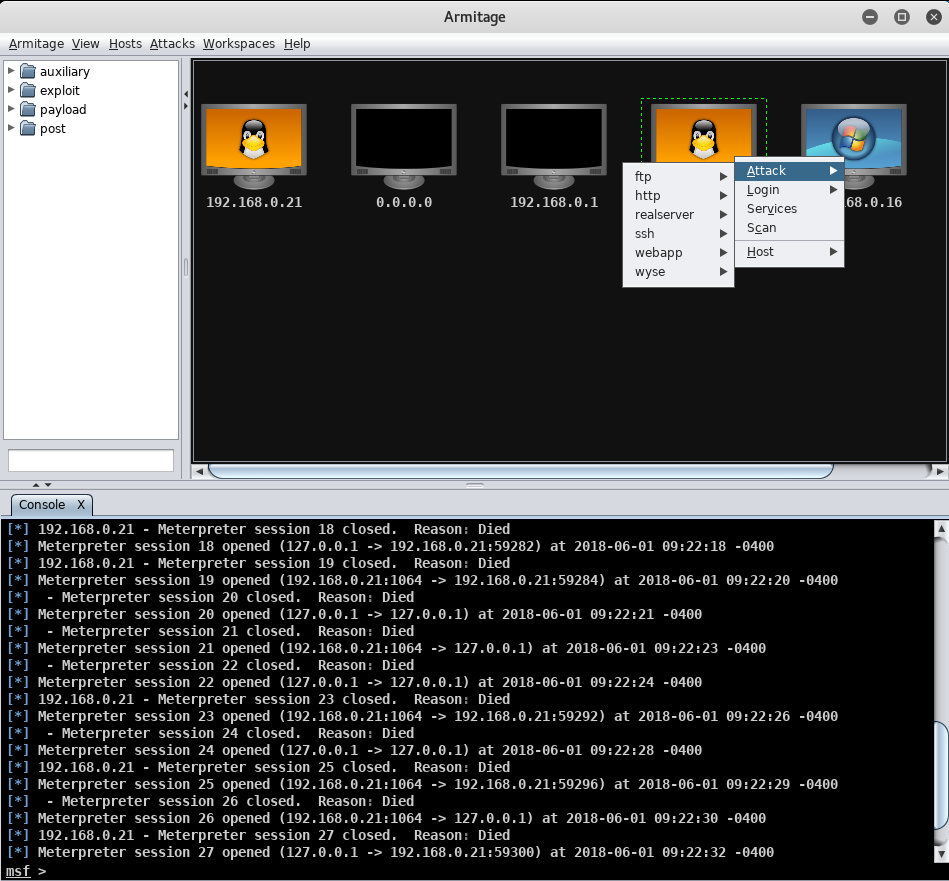
Task: Click the 'session 27 opened' console line
Action: click(390, 852)
